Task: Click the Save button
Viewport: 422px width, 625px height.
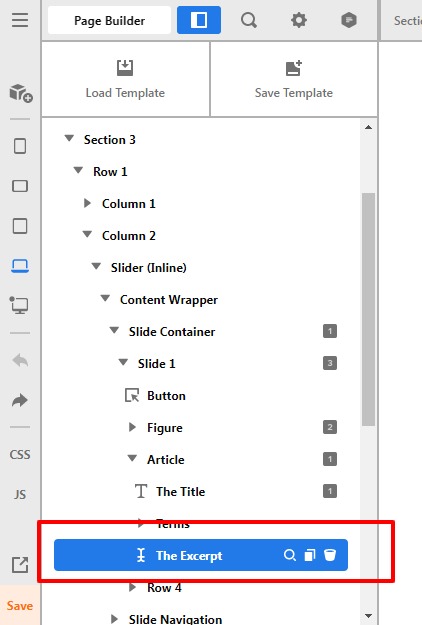Action: pyautogui.click(x=20, y=605)
